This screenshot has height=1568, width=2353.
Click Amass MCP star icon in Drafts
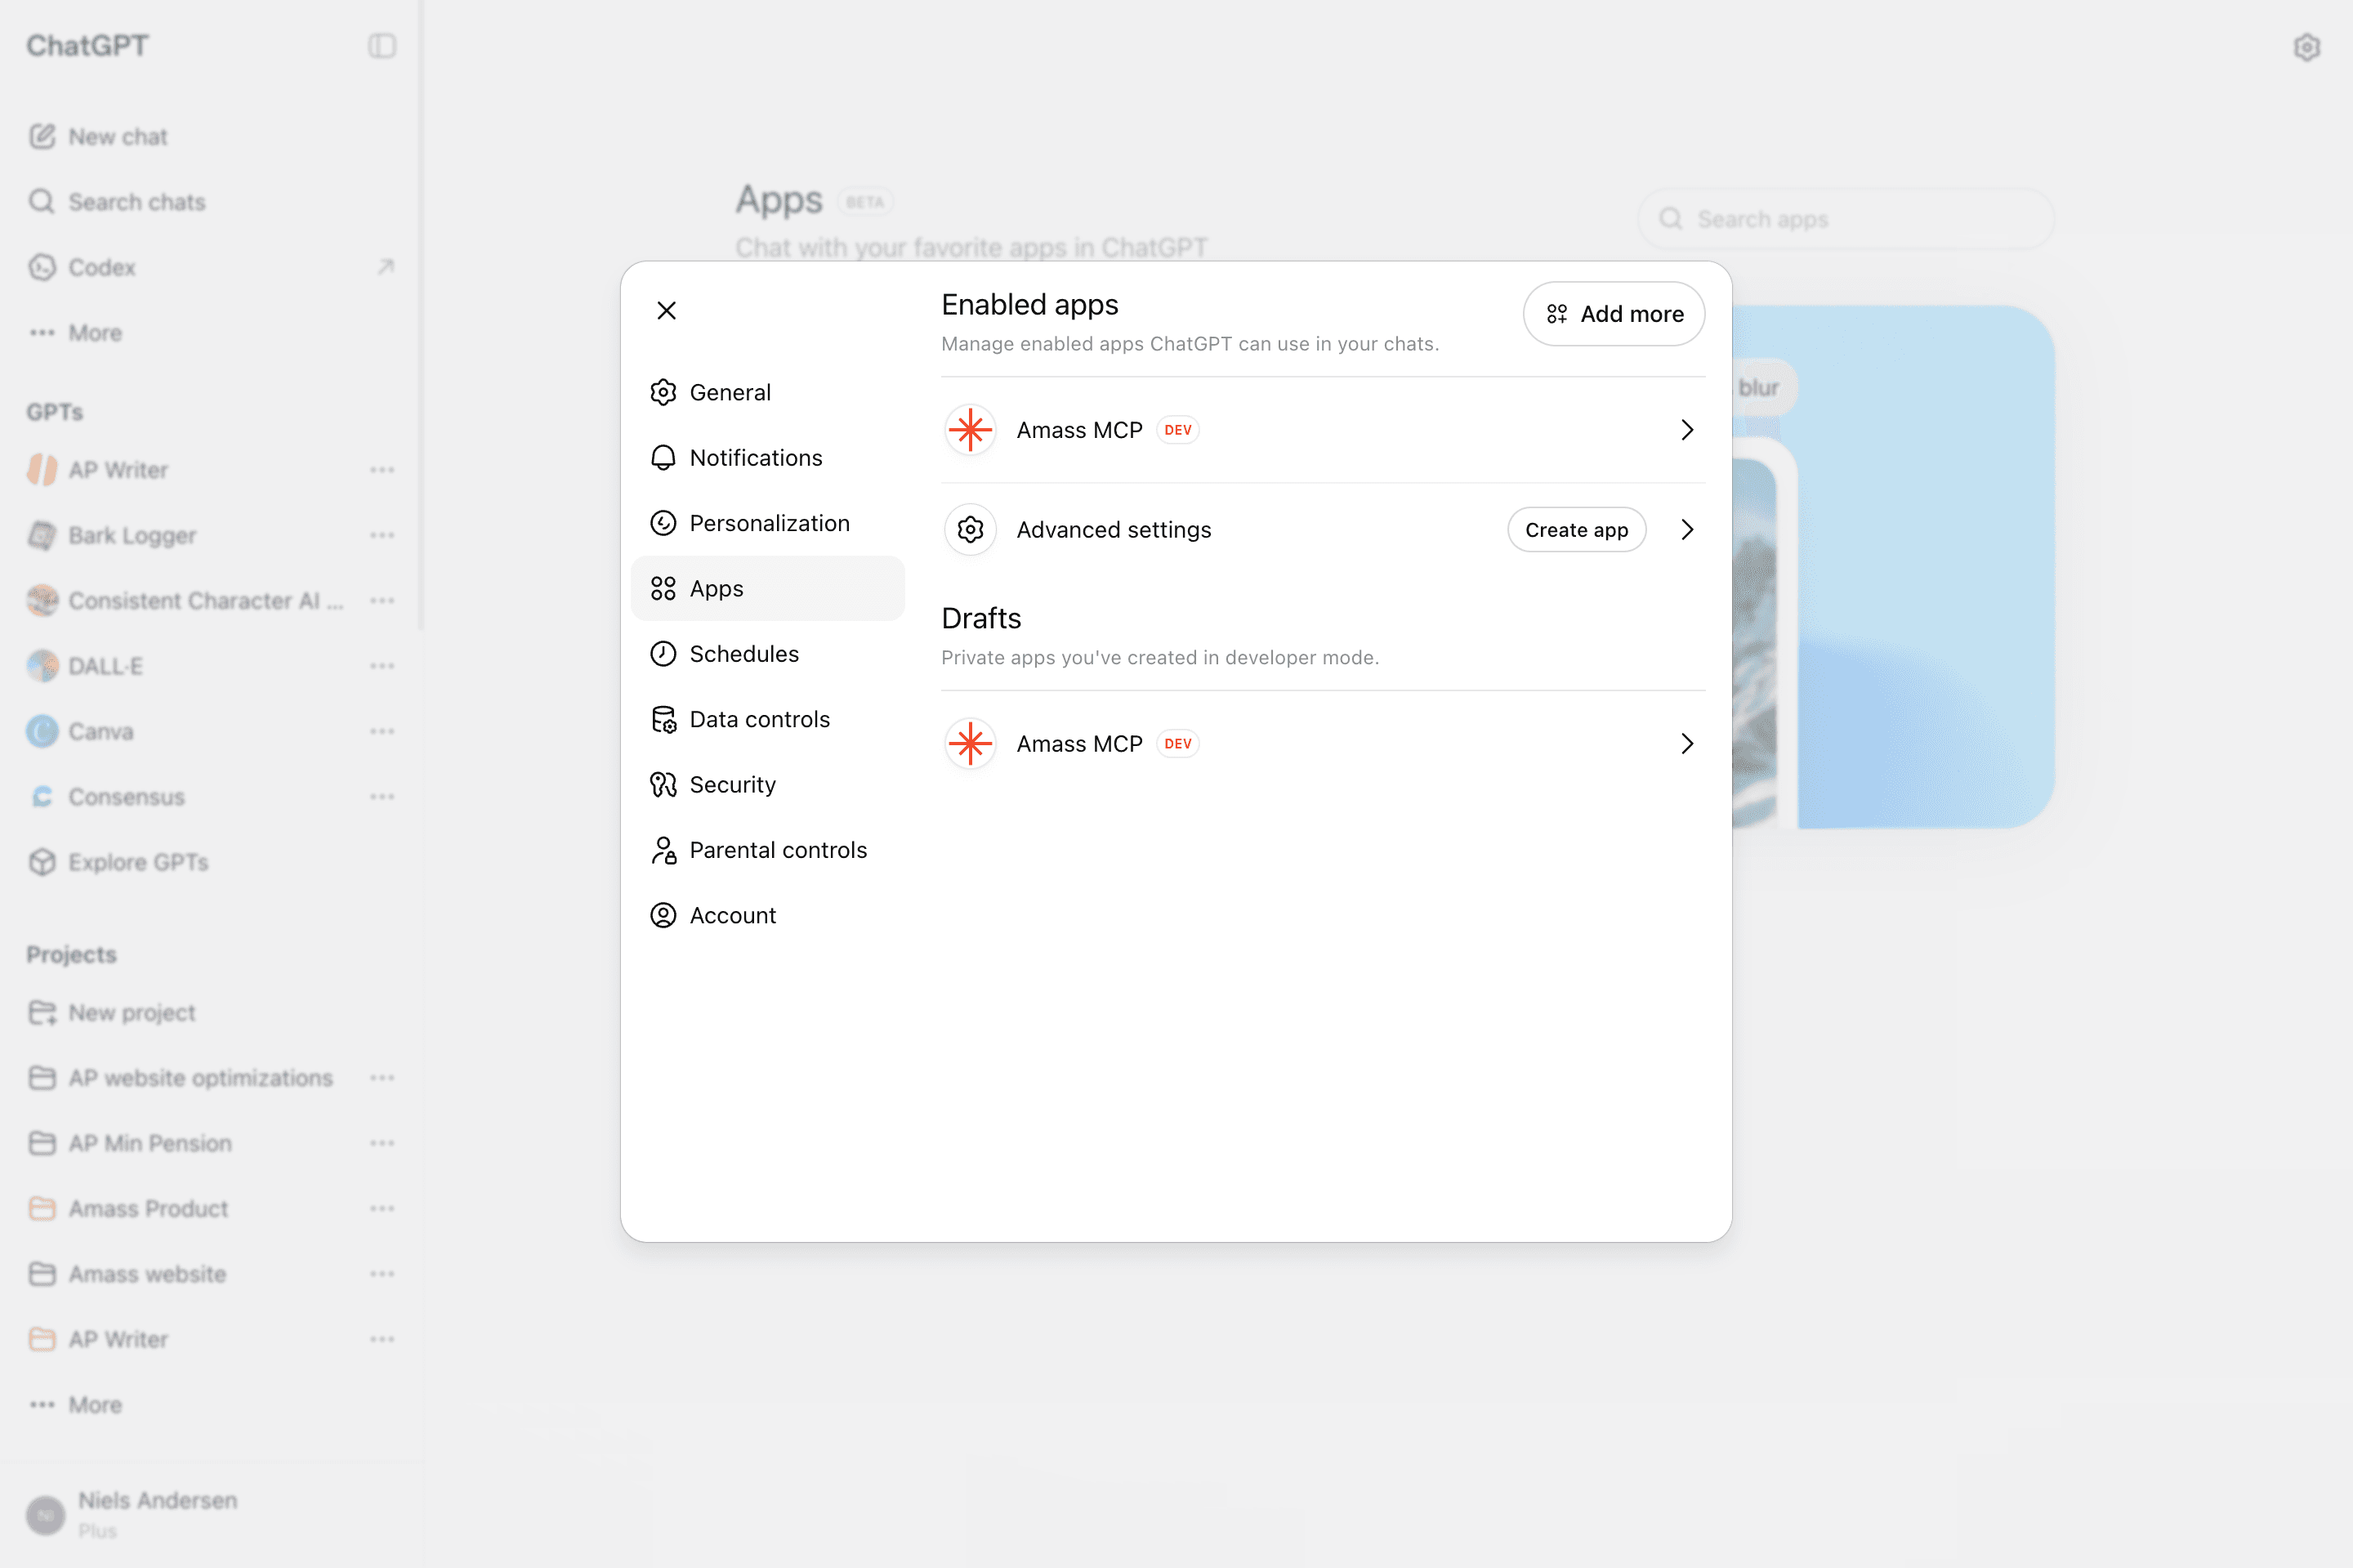click(970, 744)
